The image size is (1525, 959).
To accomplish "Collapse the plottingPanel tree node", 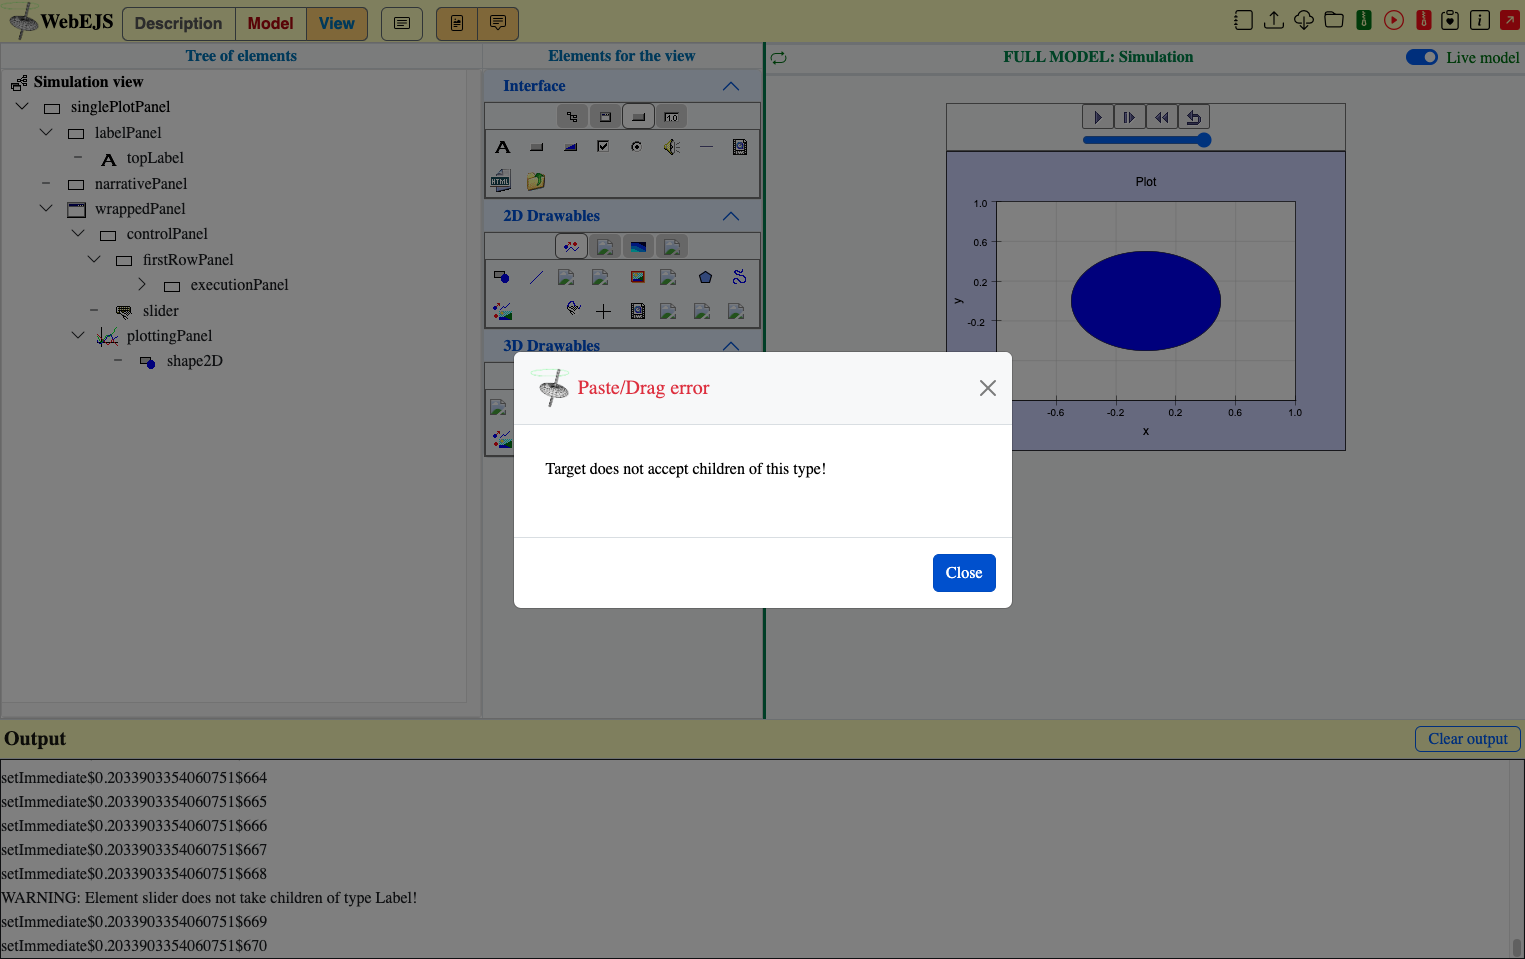I will (x=78, y=335).
